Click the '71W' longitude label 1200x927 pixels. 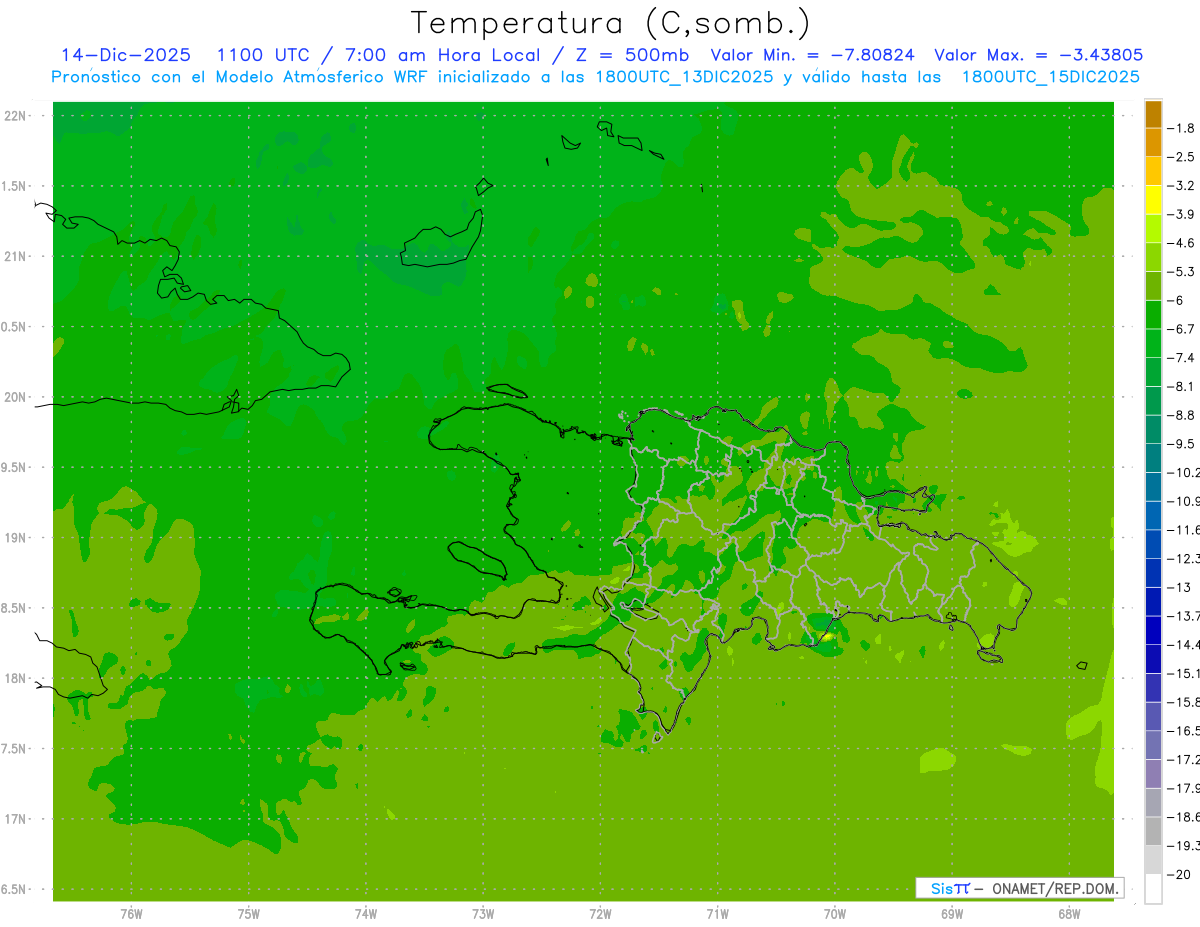point(717,914)
